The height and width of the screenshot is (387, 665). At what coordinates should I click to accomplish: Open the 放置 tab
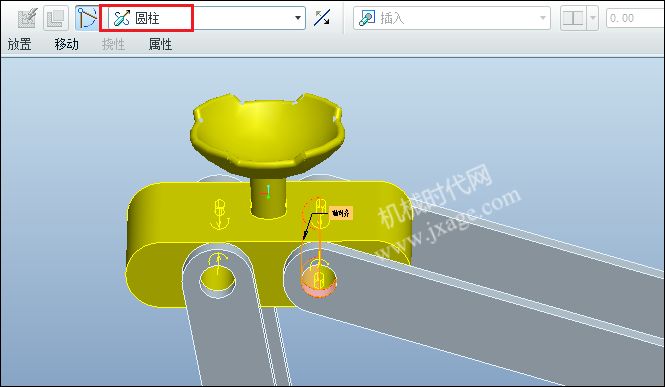[20, 44]
